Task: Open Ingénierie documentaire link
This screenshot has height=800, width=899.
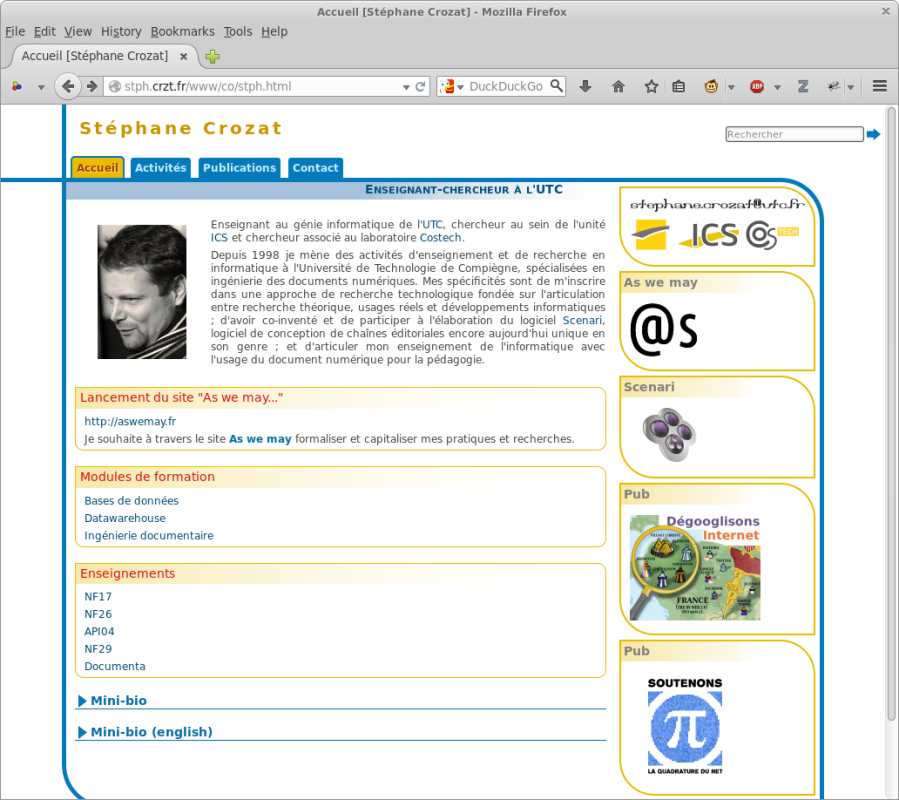Action: point(149,536)
